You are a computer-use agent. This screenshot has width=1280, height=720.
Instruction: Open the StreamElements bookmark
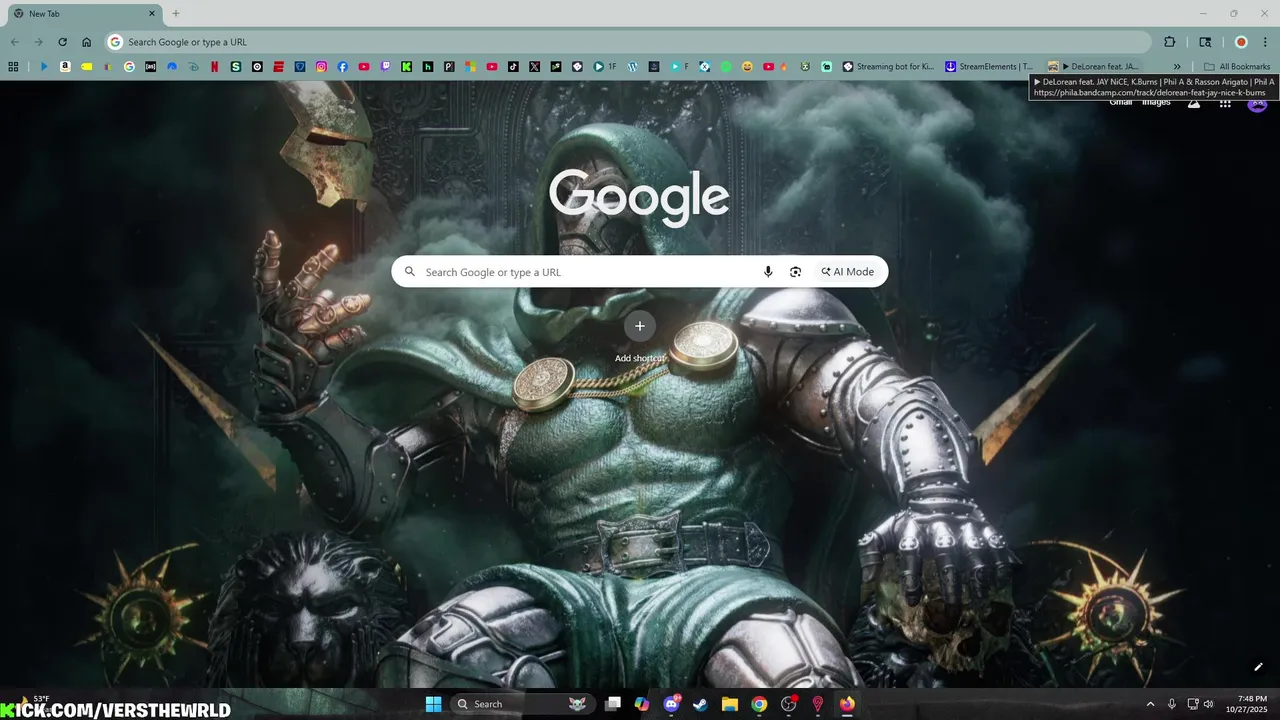(990, 67)
